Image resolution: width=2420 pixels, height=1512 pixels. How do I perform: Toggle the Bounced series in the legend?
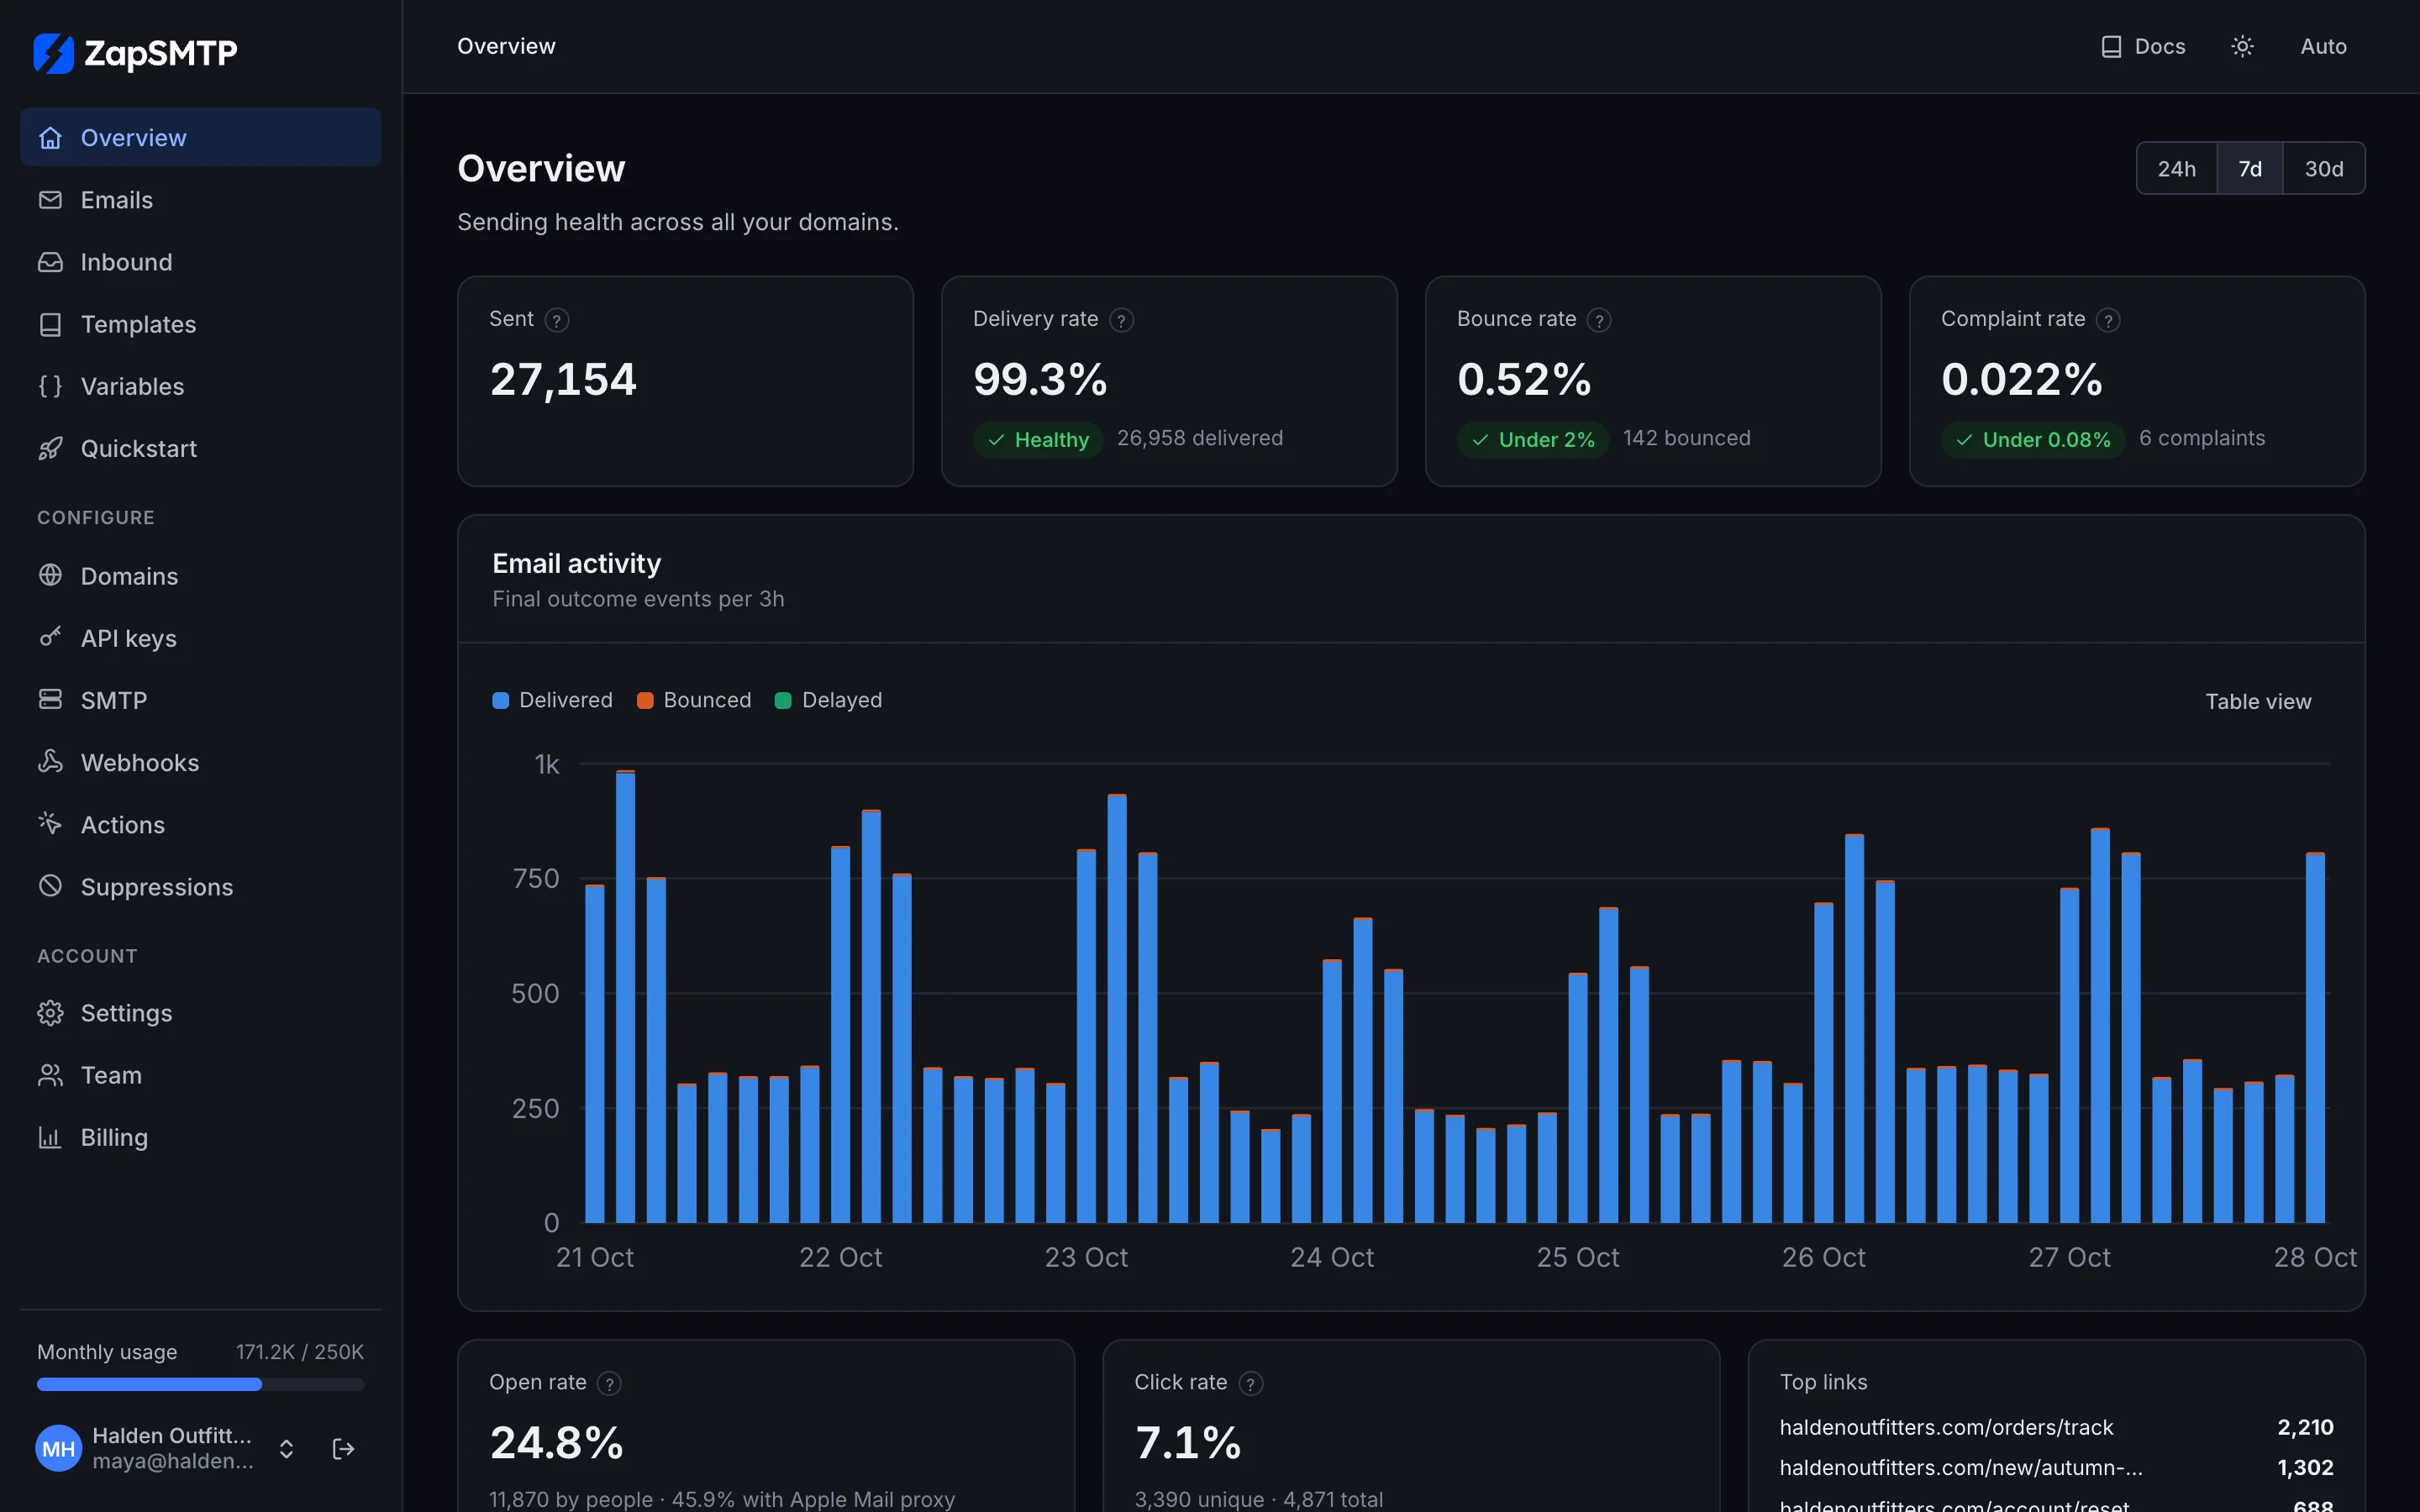coord(694,700)
